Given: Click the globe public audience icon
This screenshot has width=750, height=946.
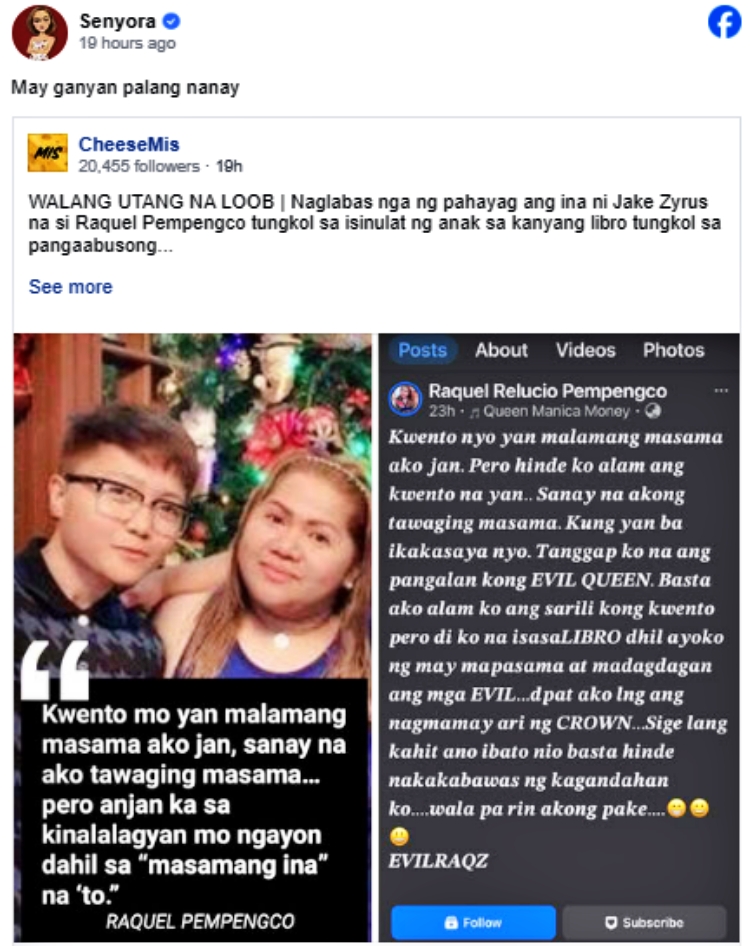Looking at the screenshot, I should (653, 411).
